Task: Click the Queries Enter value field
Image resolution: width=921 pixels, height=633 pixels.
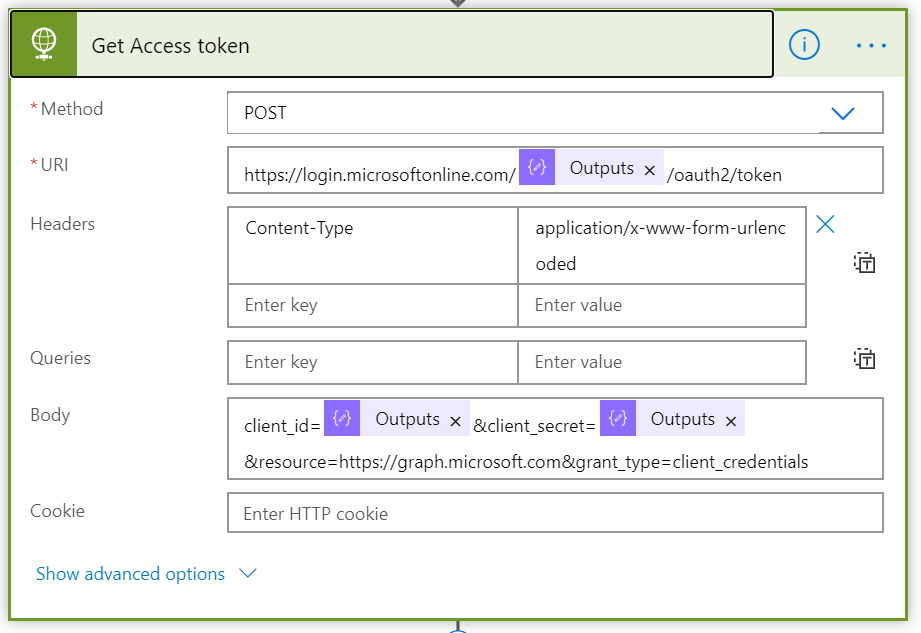Action: tap(662, 362)
